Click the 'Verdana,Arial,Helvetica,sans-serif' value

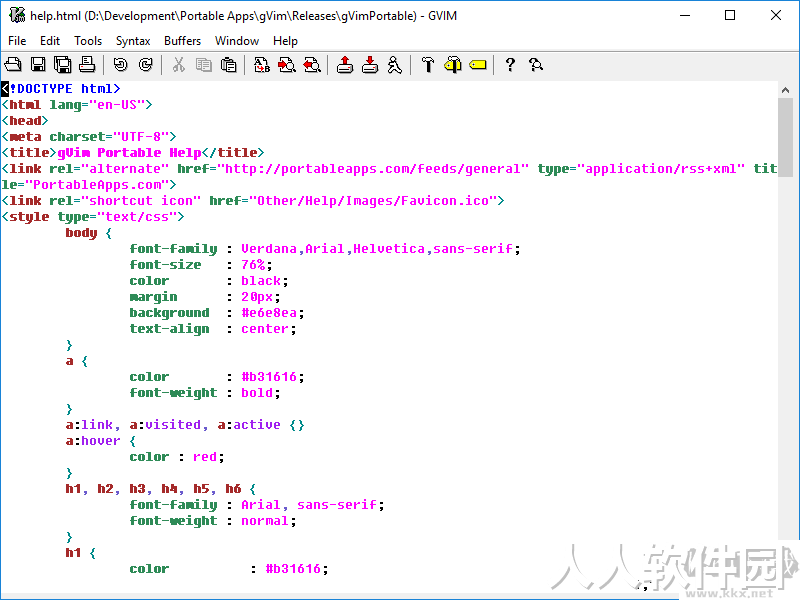pyautogui.click(x=377, y=249)
